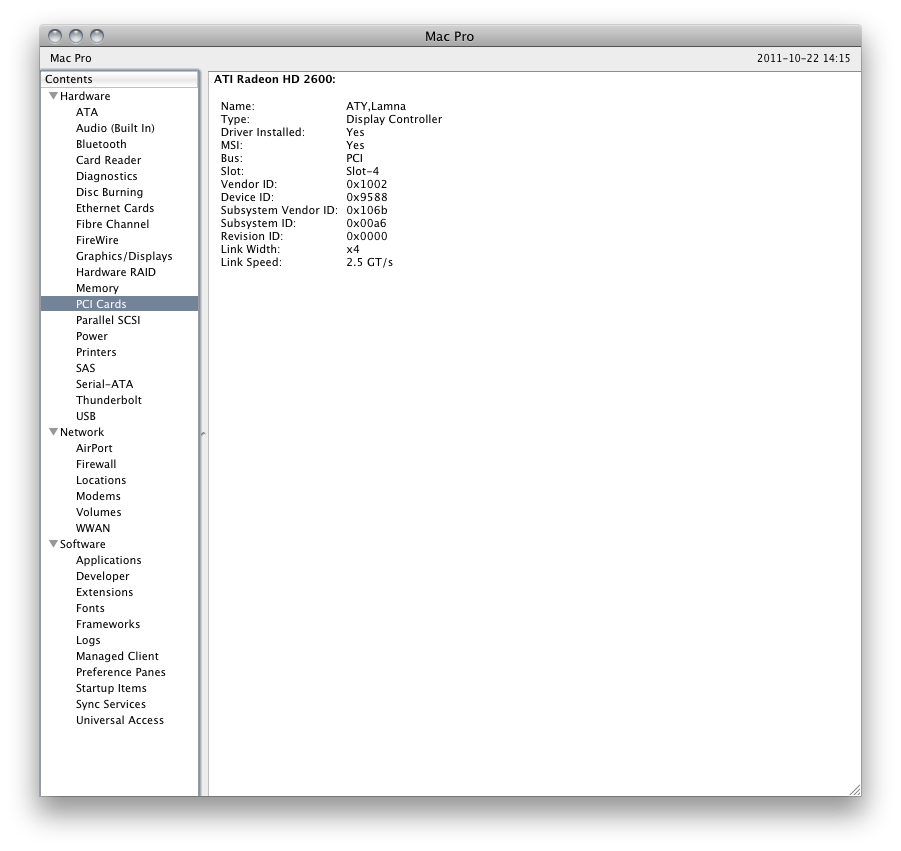Click the Display Controller type value

(394, 120)
